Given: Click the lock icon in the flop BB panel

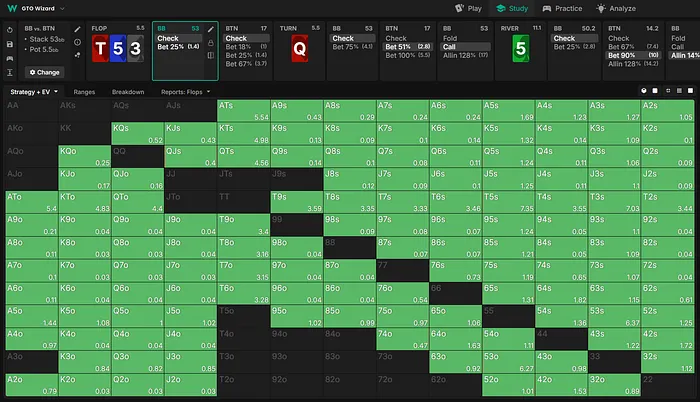Looking at the screenshot, I should pos(210,42).
